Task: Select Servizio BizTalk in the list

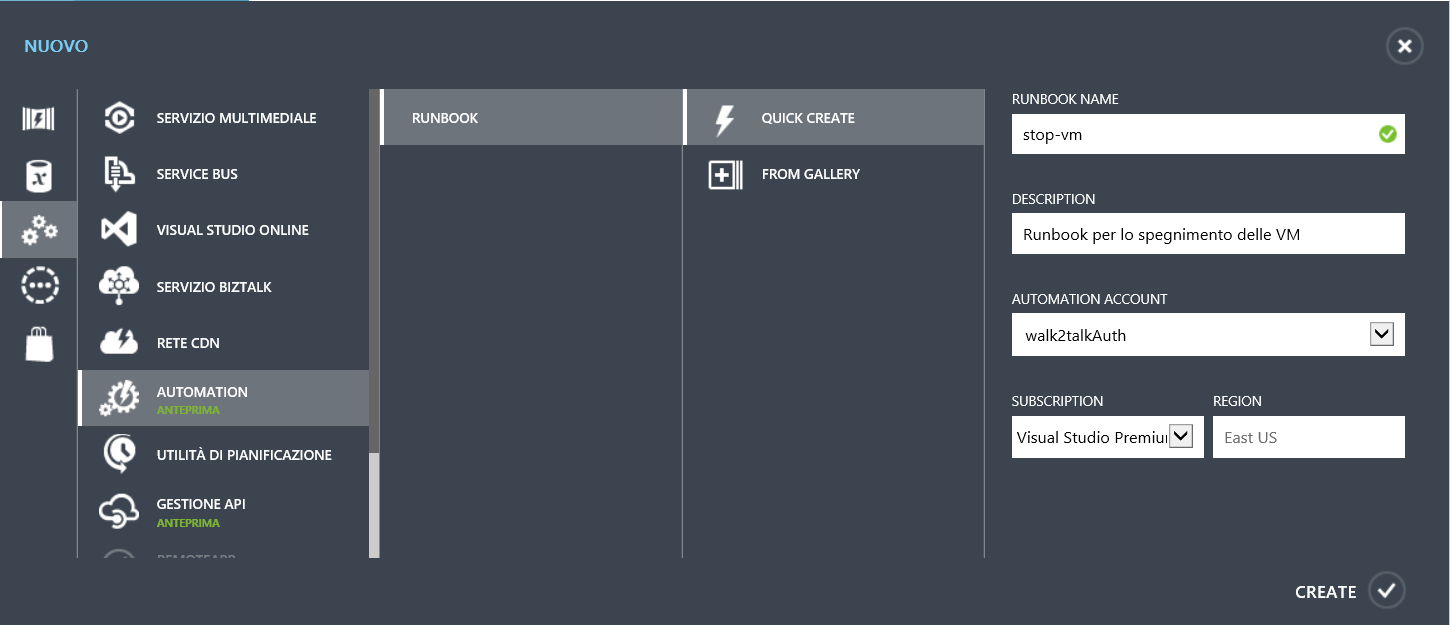Action: pos(223,287)
